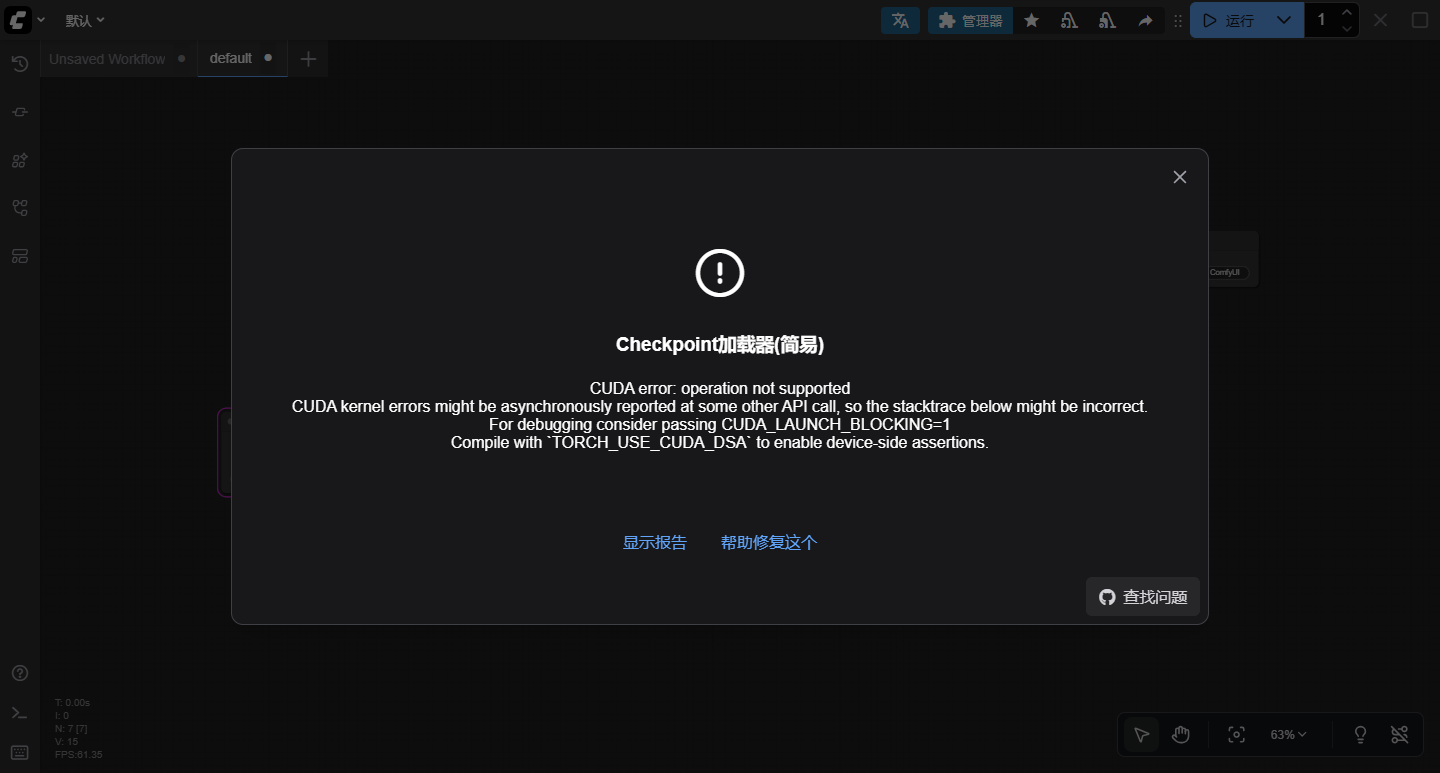Image resolution: width=1440 pixels, height=773 pixels.
Task: Open the 默认 workflow dropdown
Action: point(85,19)
